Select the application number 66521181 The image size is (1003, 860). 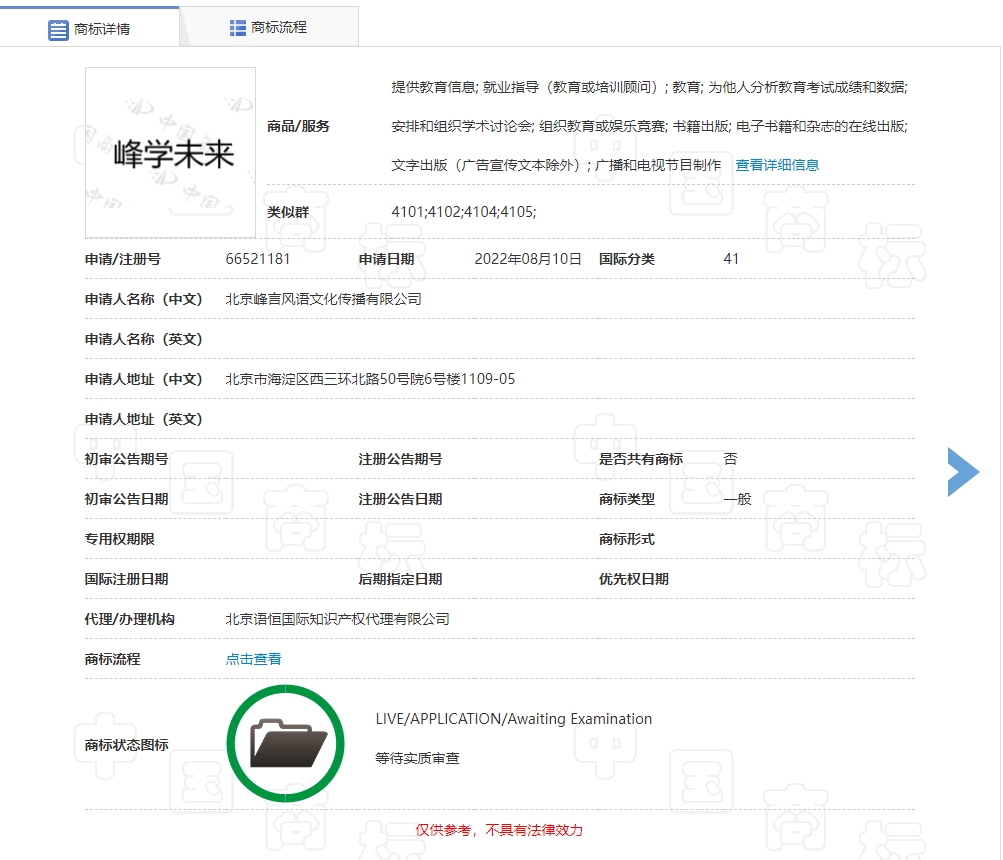[258, 259]
